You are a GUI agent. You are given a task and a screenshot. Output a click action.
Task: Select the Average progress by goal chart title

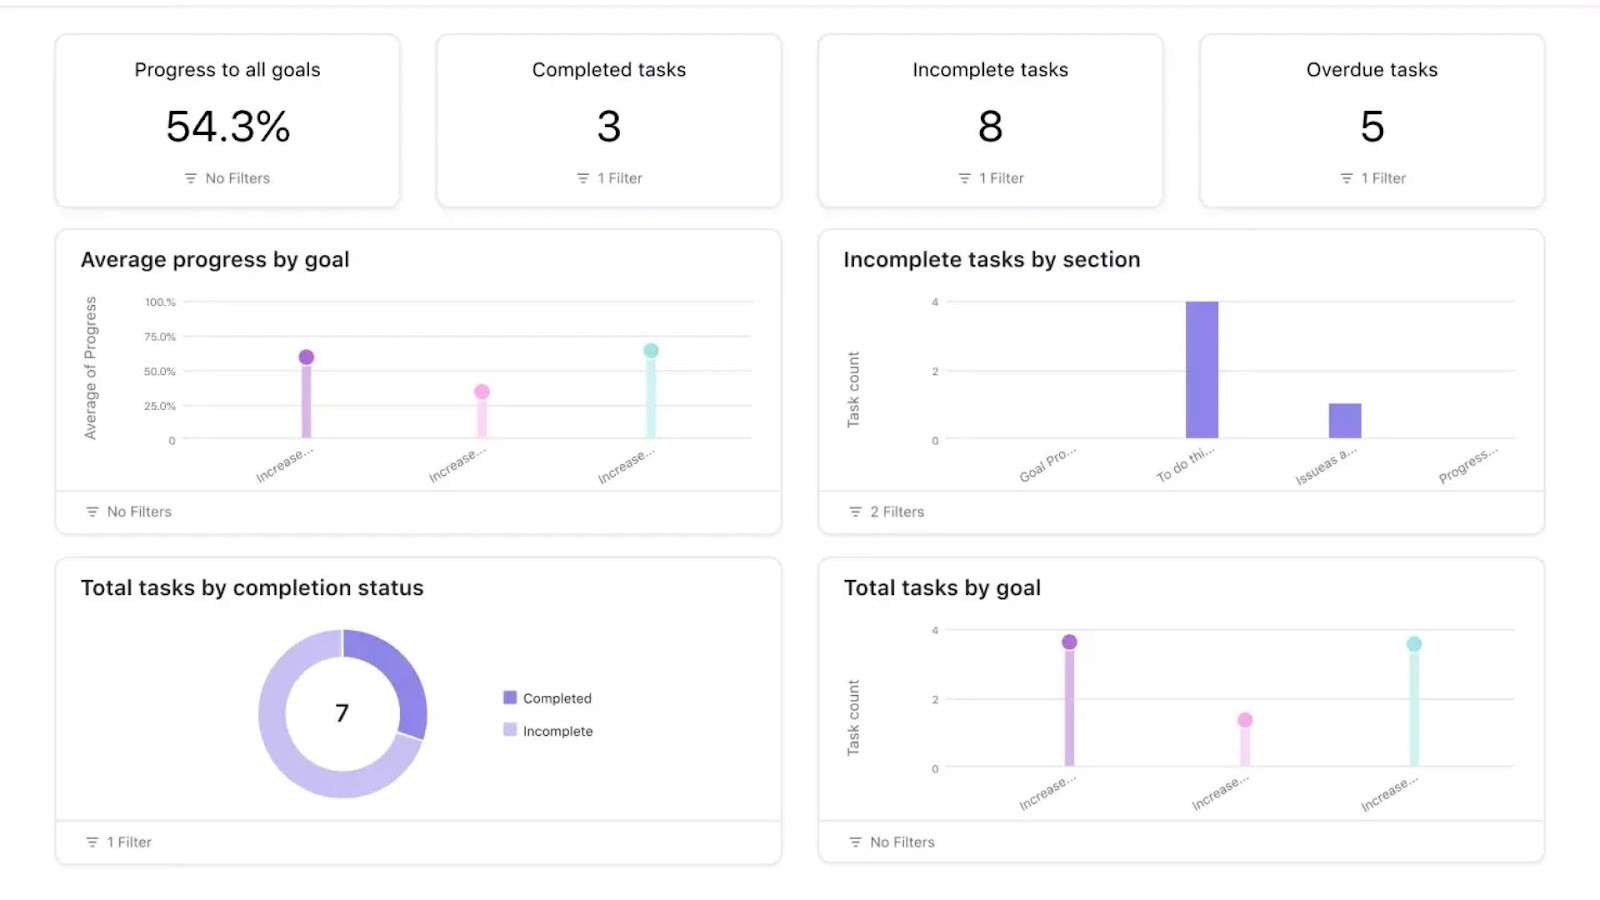[214, 259]
